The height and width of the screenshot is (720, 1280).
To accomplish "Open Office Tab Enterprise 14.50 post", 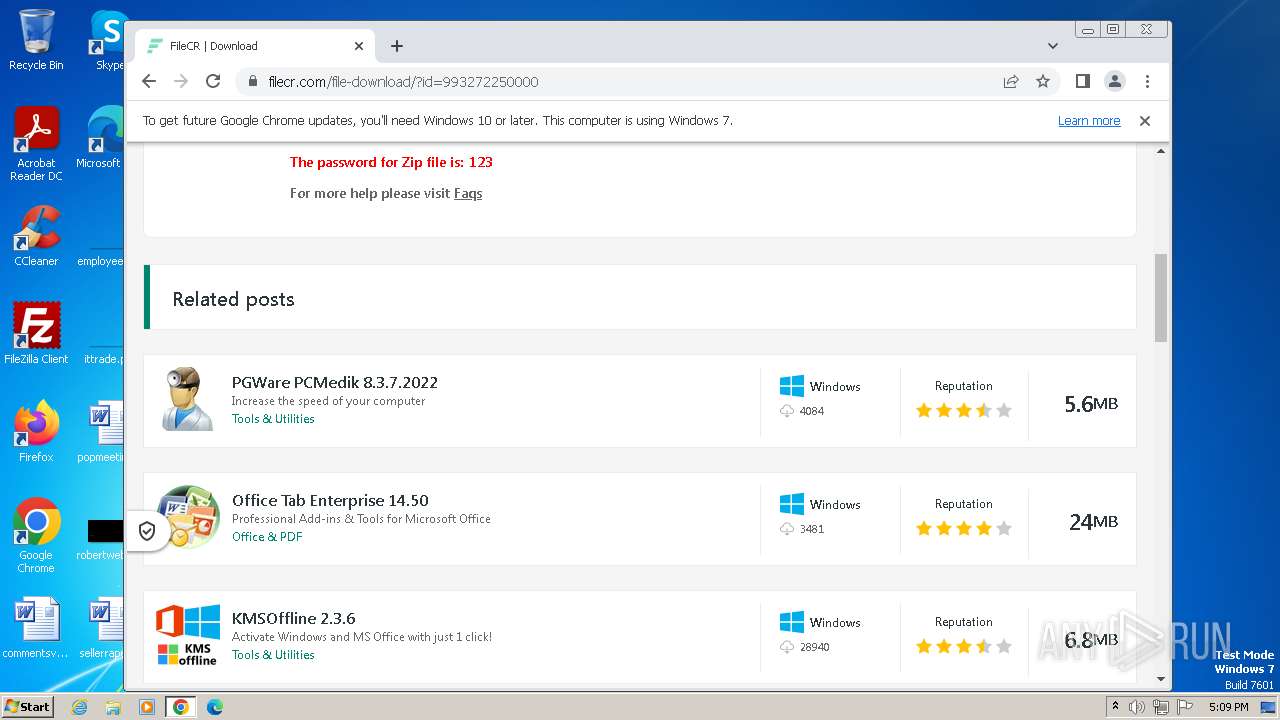I will tap(330, 500).
